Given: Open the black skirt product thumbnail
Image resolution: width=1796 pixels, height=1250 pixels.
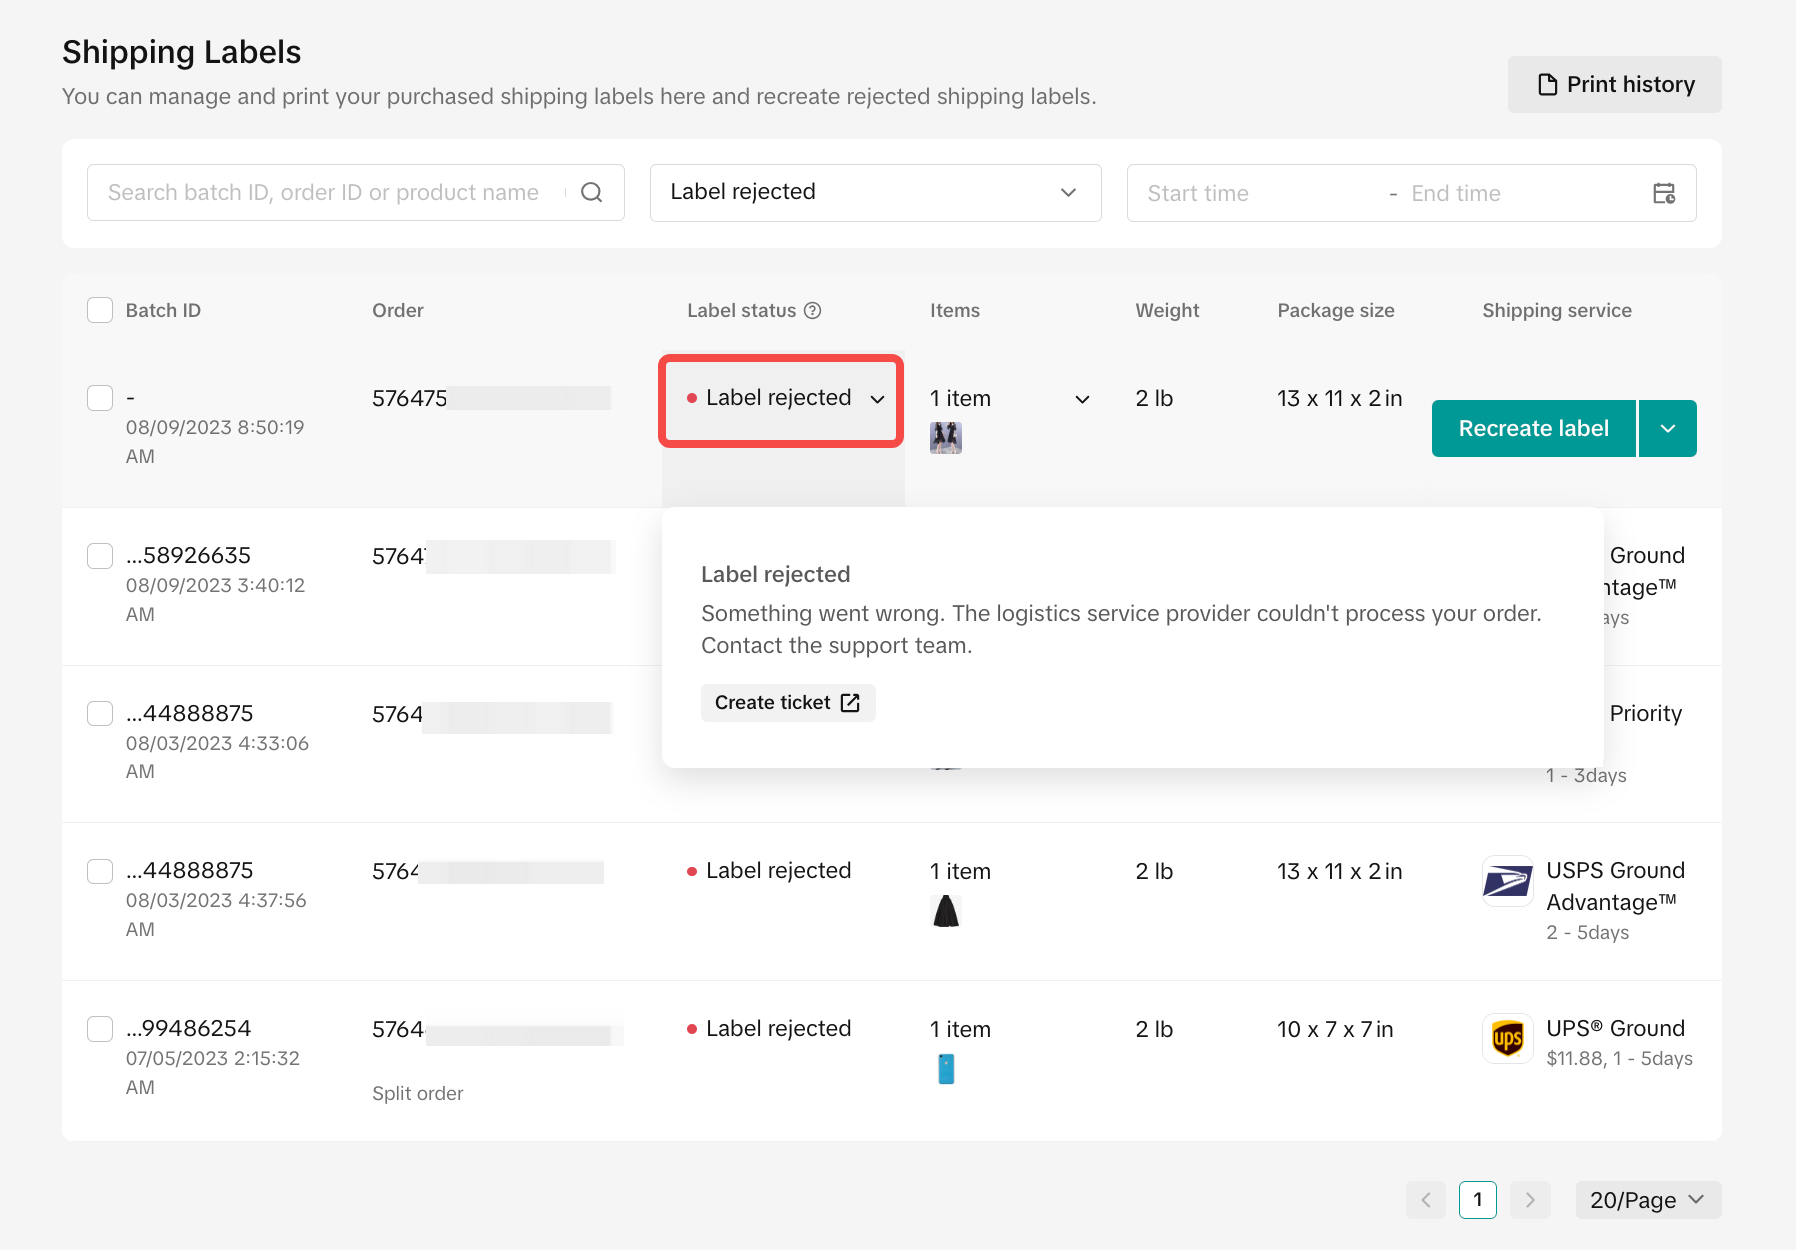Looking at the screenshot, I should (x=946, y=911).
